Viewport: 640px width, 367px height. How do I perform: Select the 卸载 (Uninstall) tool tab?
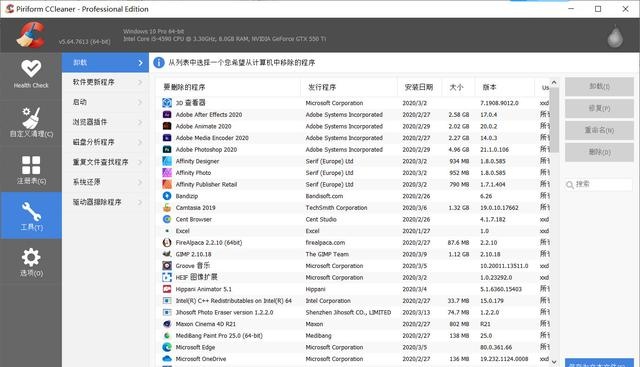105,62
